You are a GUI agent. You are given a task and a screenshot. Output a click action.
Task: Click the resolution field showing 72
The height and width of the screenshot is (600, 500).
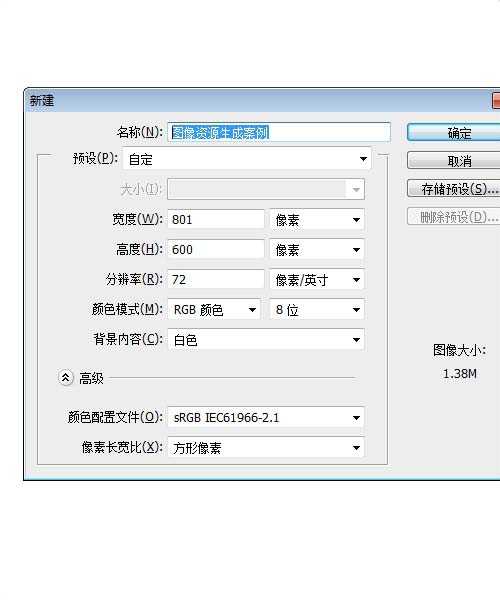[x=216, y=279]
